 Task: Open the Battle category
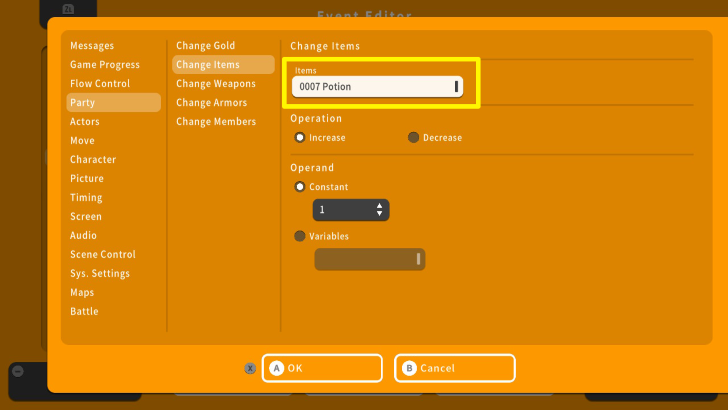(x=84, y=312)
